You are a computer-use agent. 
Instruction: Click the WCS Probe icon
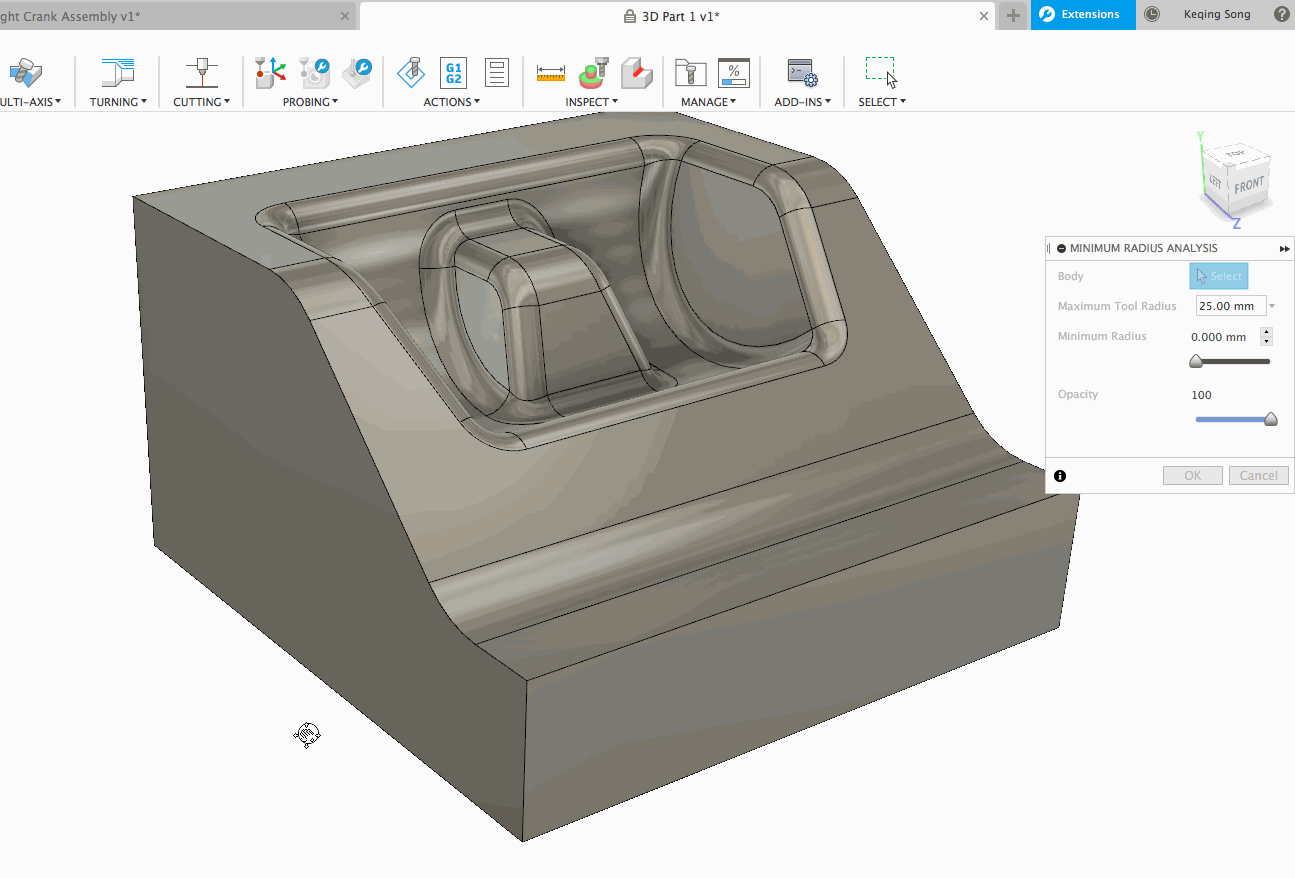click(x=270, y=72)
